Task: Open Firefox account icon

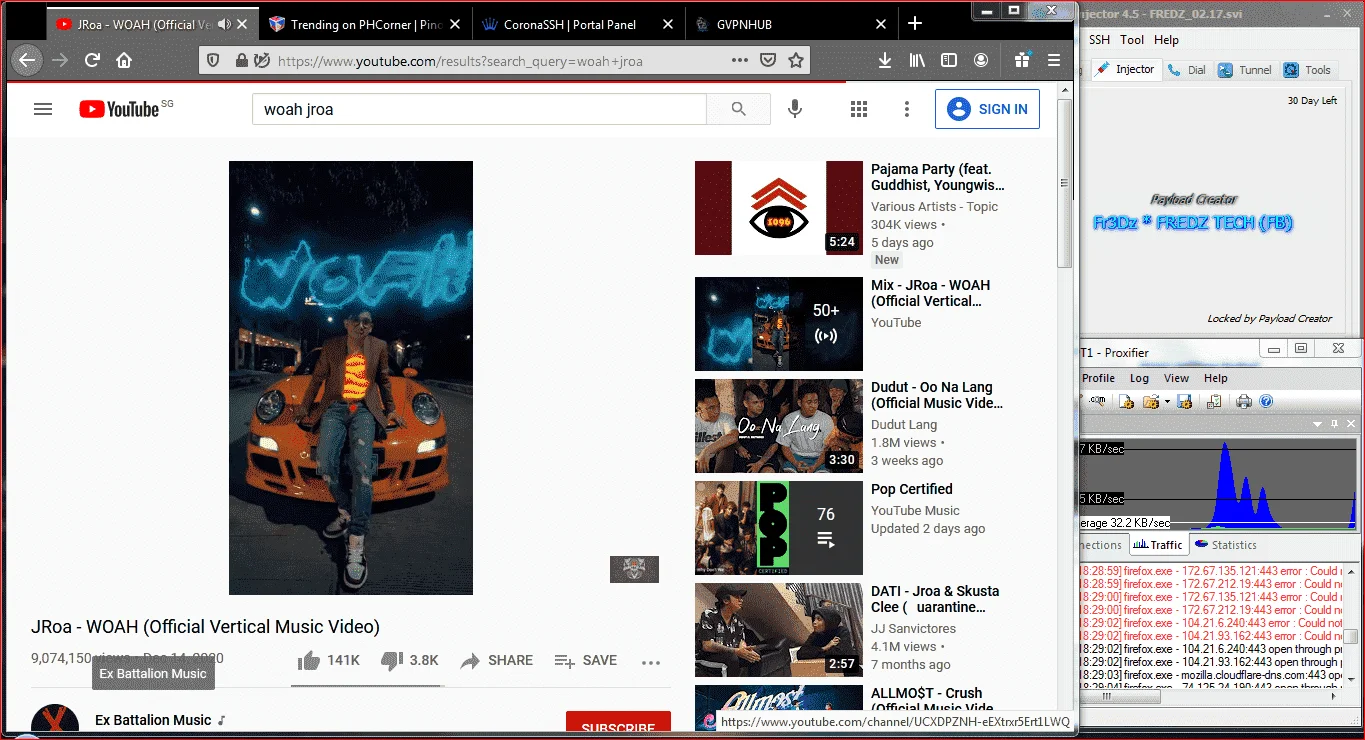Action: [x=981, y=61]
